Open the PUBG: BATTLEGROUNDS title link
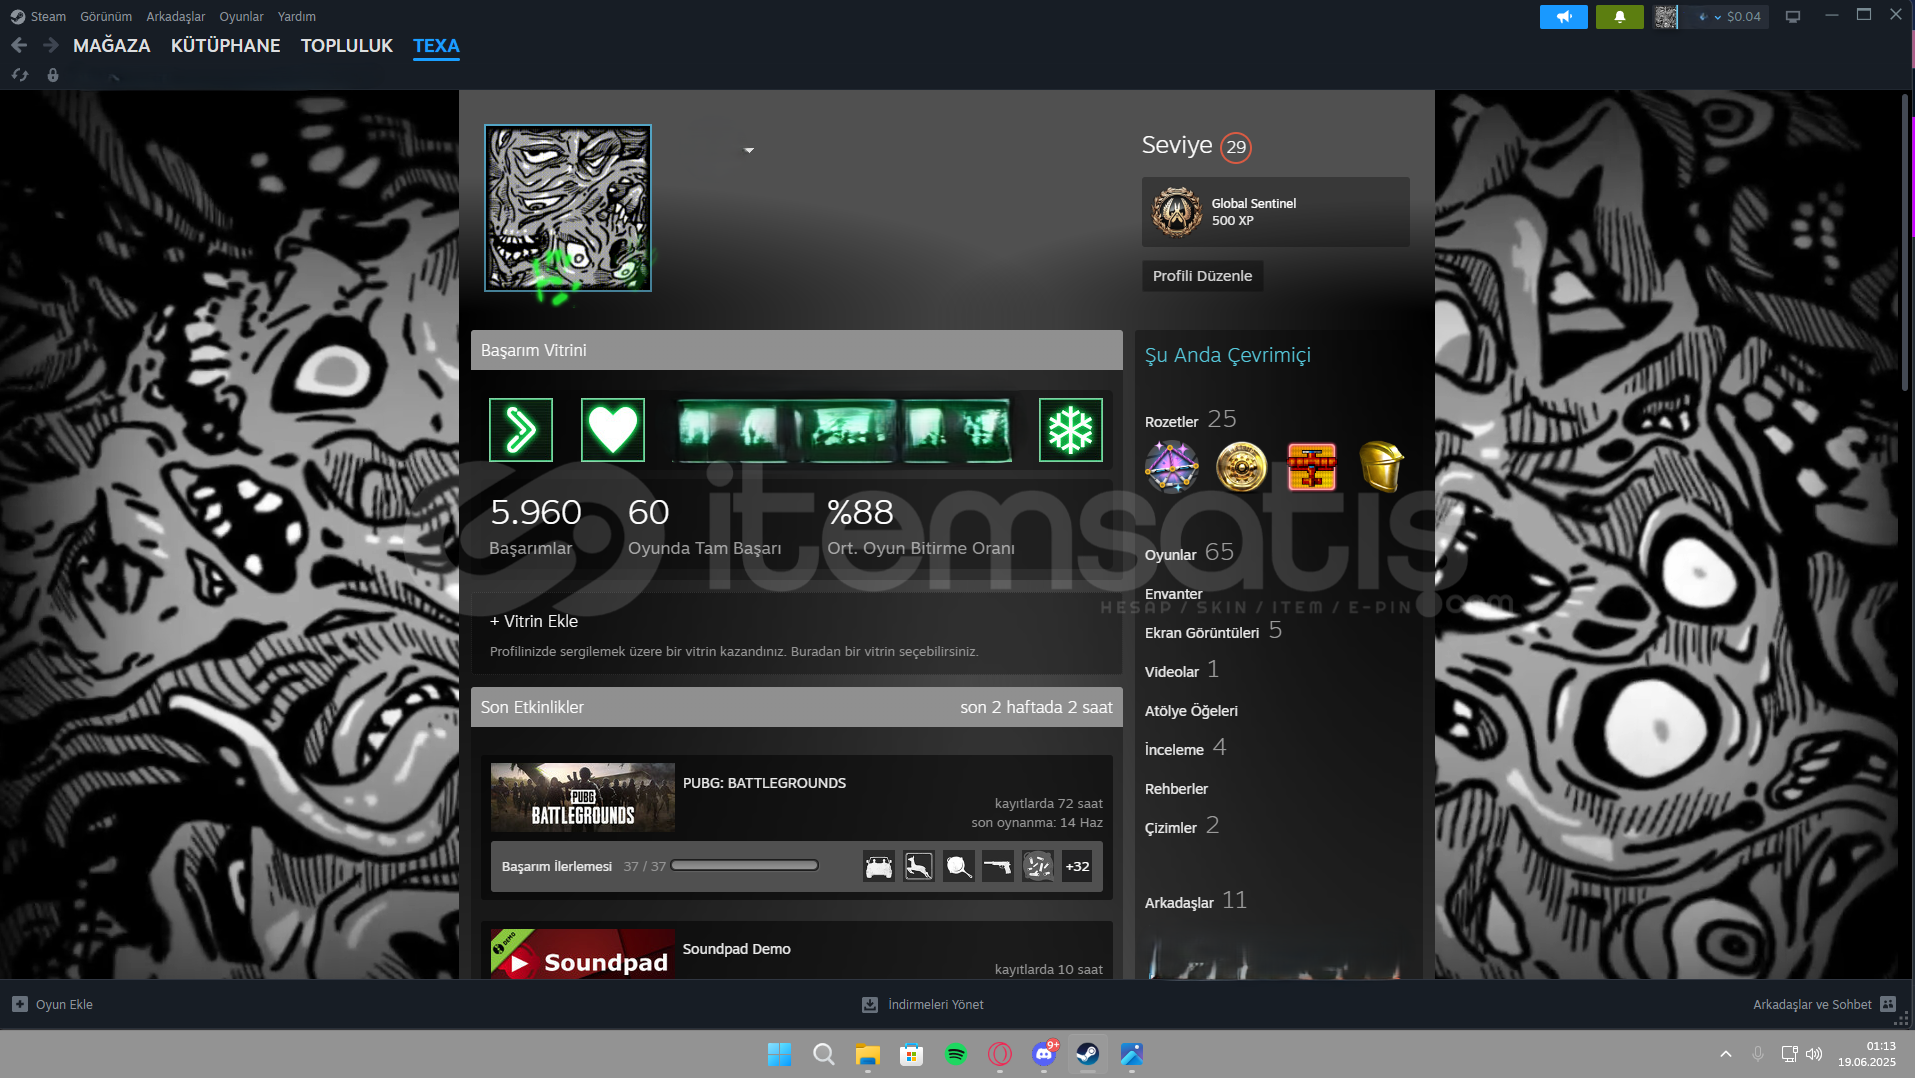This screenshot has width=1915, height=1078. tap(764, 783)
